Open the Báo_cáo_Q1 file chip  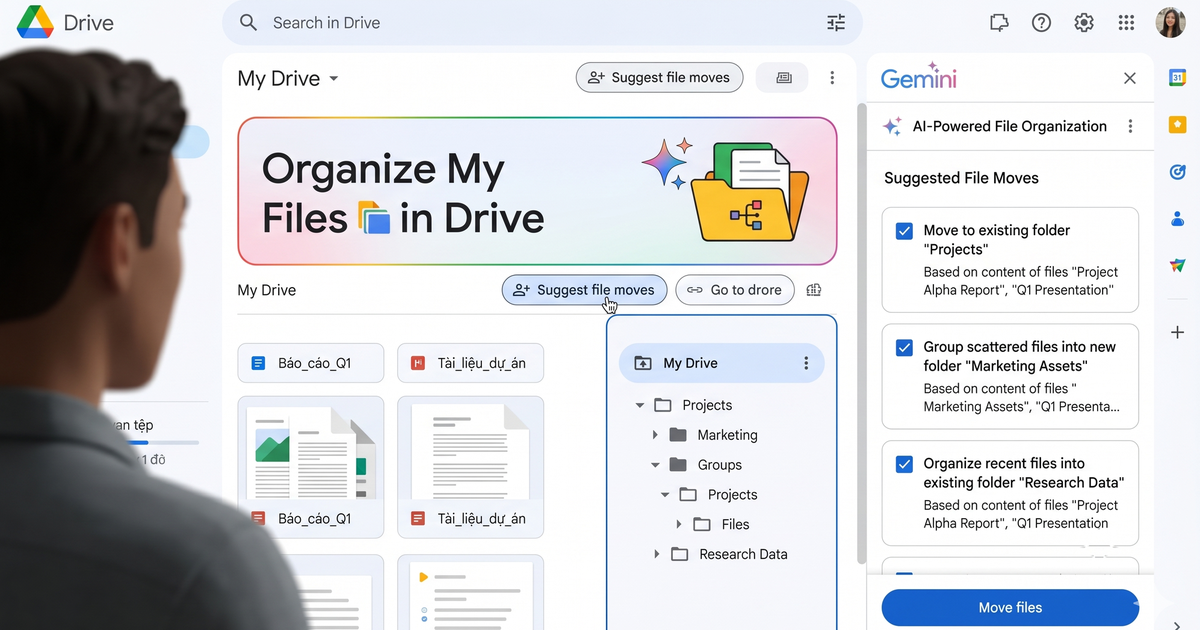click(310, 363)
